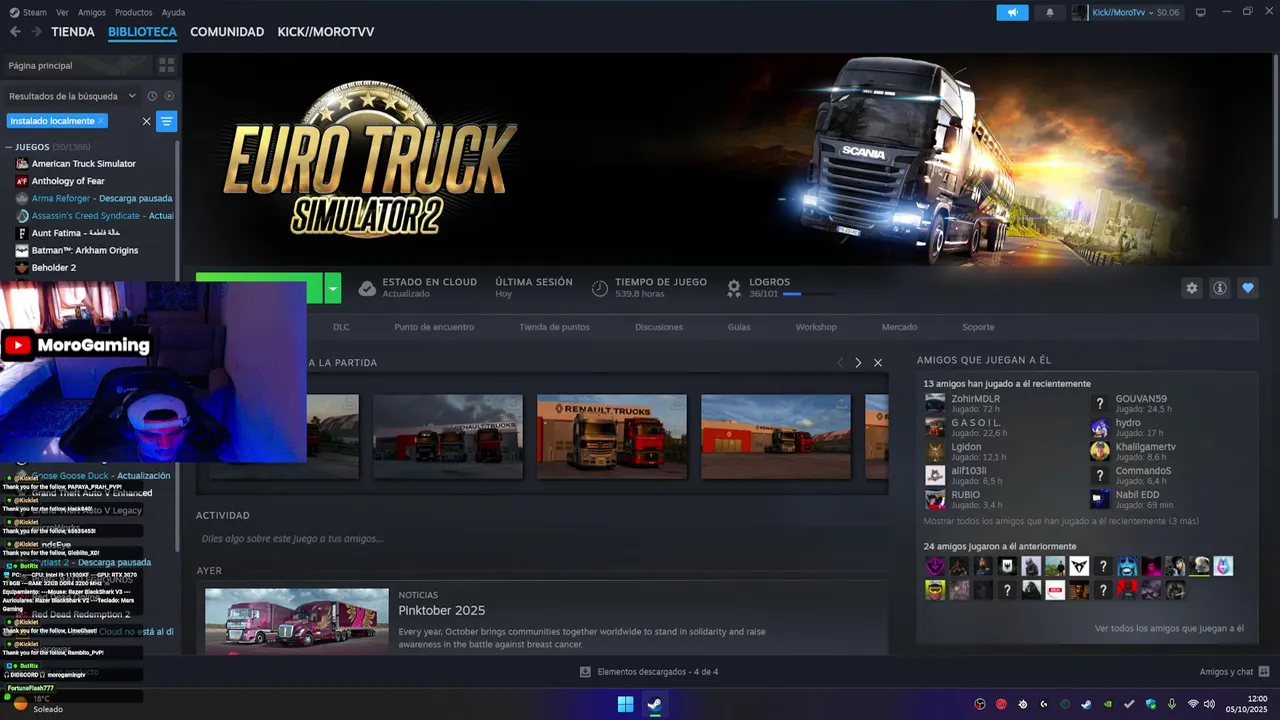Open volume speaker tray icon
The image size is (1280, 720).
pos(1209,704)
